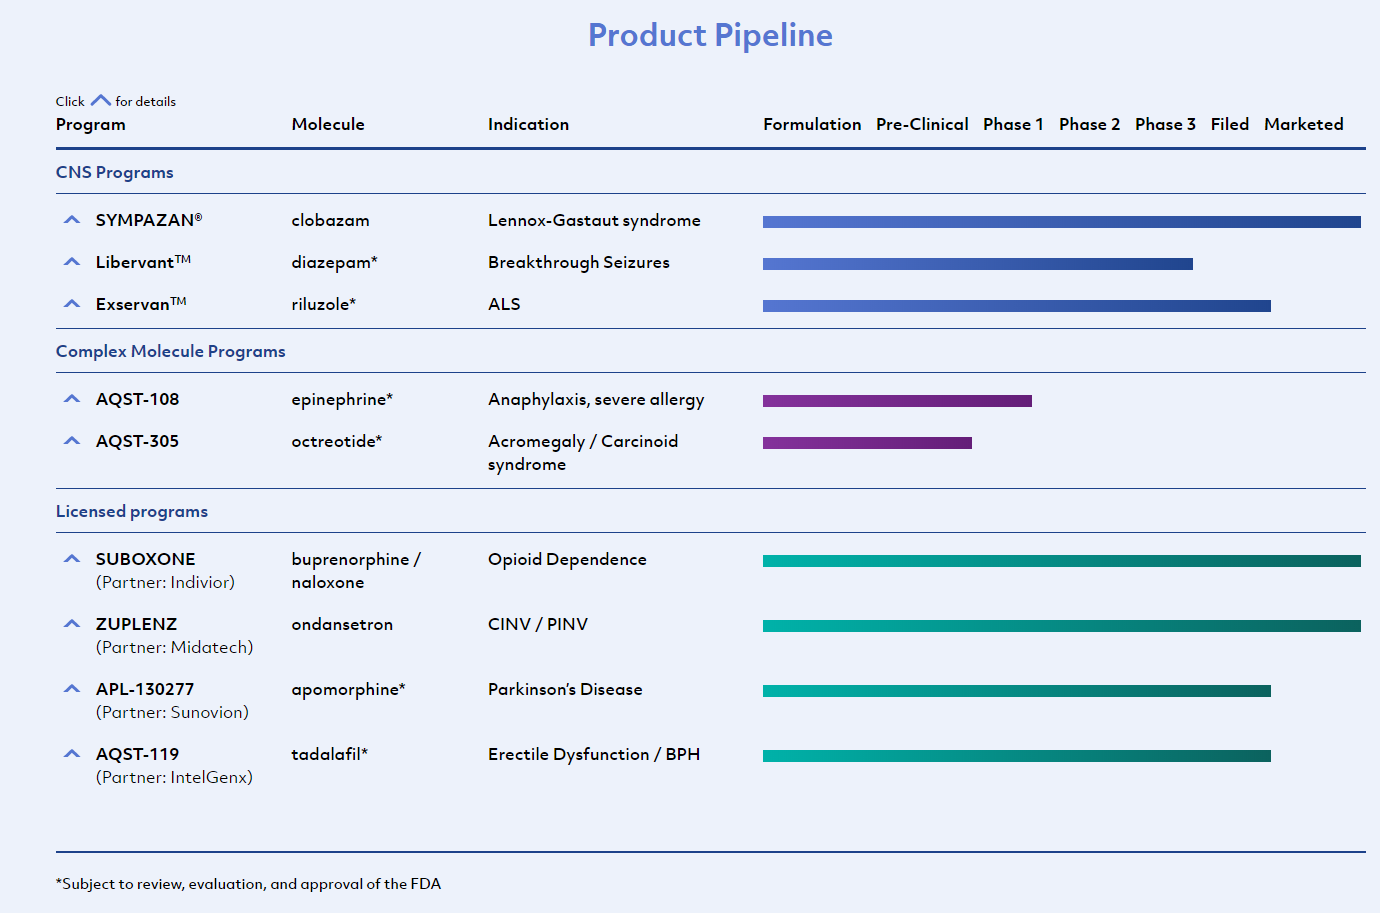Click the clobazam molecule cell
The image size is (1380, 913).
tap(331, 220)
